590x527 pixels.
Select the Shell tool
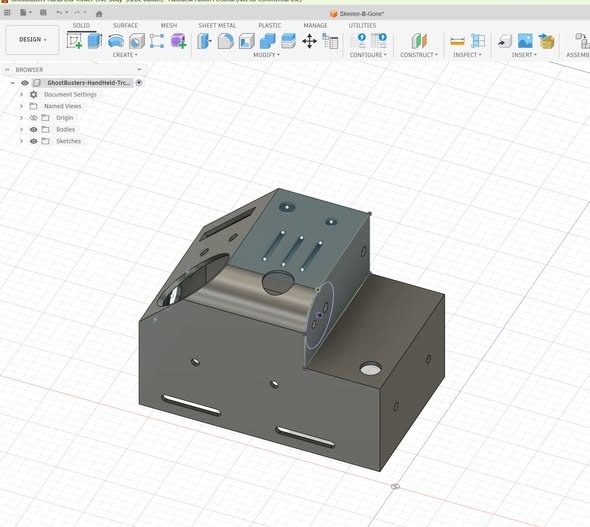point(246,41)
